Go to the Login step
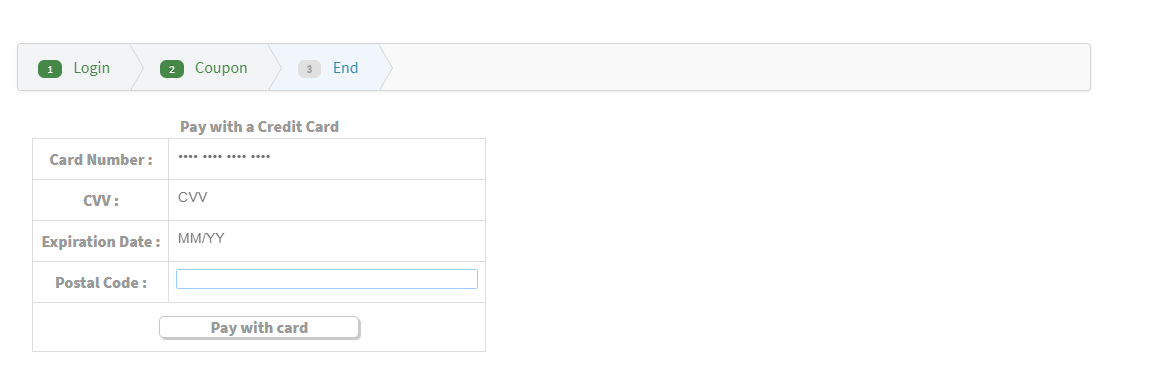Image resolution: width=1168 pixels, height=376 pixels. (x=92, y=68)
